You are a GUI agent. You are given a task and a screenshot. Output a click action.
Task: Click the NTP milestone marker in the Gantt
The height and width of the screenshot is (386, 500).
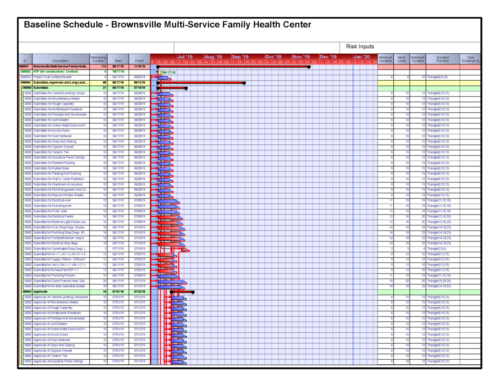(x=160, y=72)
